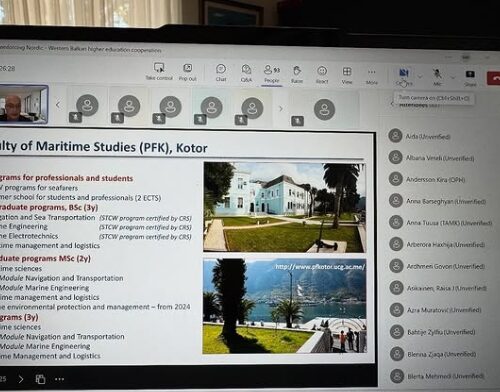Select attendee Andersson Kira in list
The image size is (500, 392).
coord(427,179)
